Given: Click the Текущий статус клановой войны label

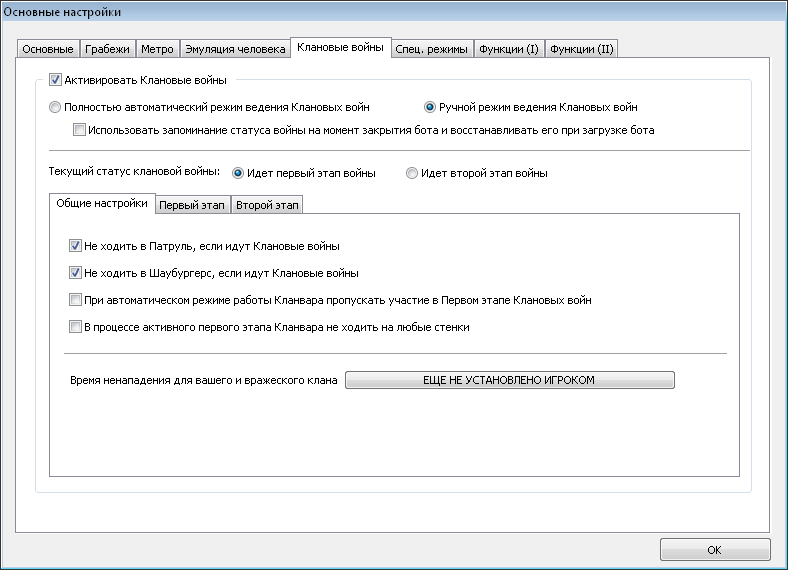Looking at the screenshot, I should pos(134,171).
